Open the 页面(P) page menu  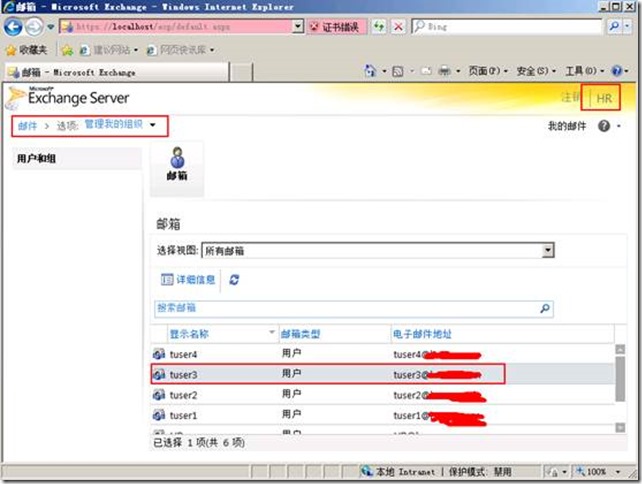[x=487, y=71]
